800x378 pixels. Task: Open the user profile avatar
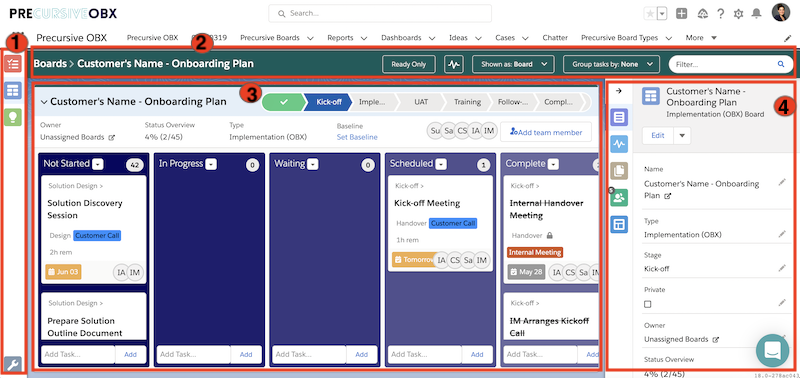click(x=781, y=13)
